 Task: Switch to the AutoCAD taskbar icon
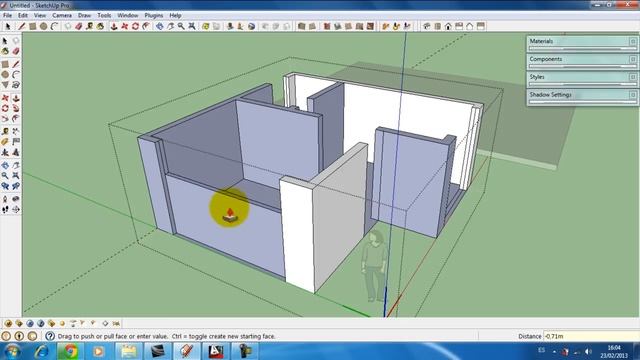pos(216,351)
